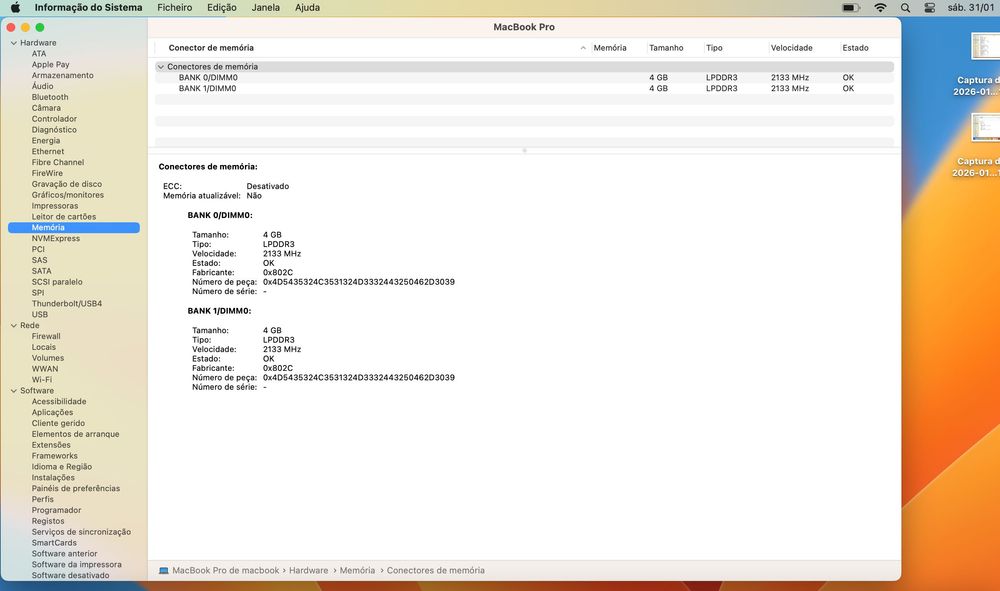Click the Desativado ECC value
Image resolution: width=1000 pixels, height=591 pixels.
(268, 186)
